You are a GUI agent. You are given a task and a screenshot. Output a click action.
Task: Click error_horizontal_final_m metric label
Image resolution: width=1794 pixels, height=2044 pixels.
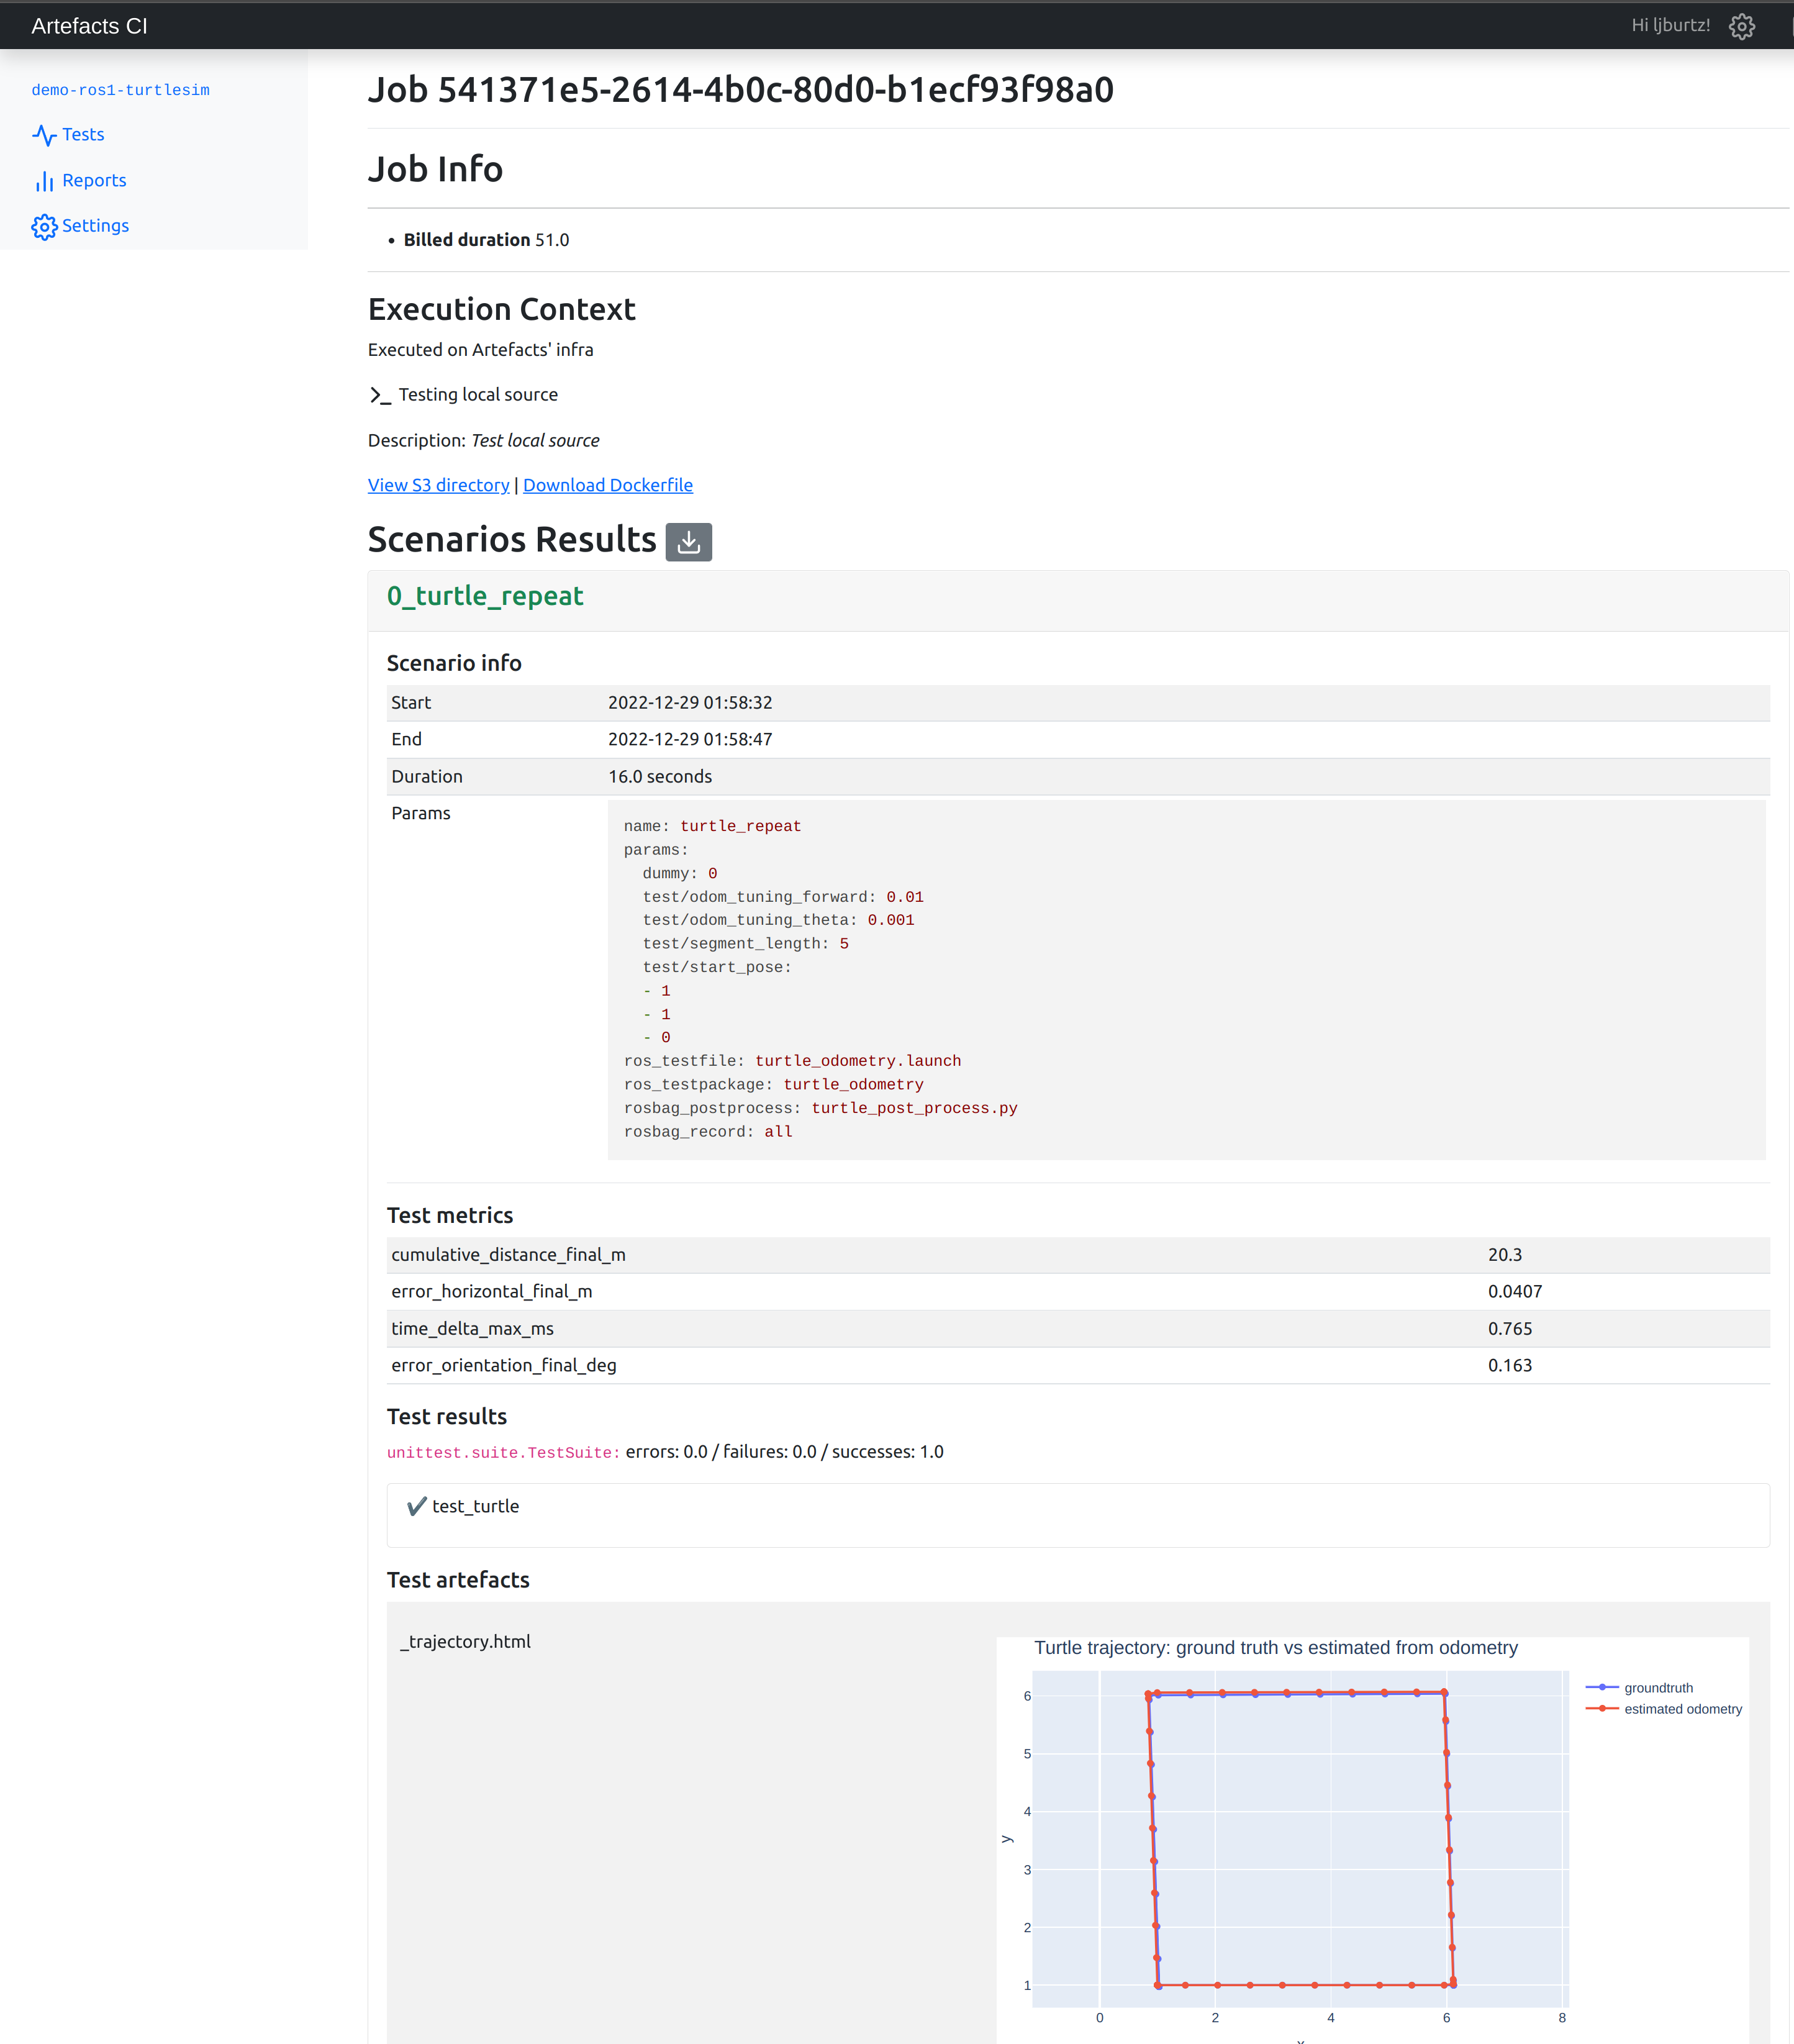[492, 1292]
